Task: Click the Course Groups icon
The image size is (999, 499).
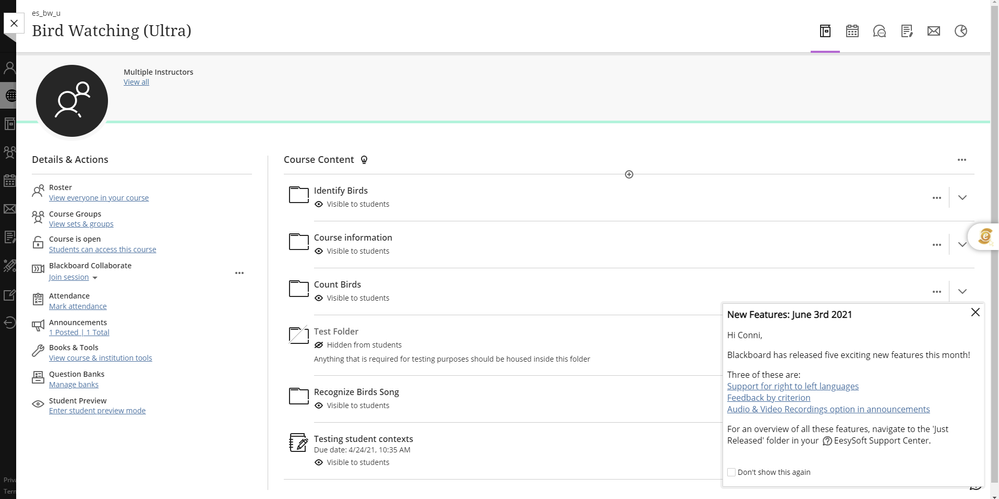Action: coord(38,217)
